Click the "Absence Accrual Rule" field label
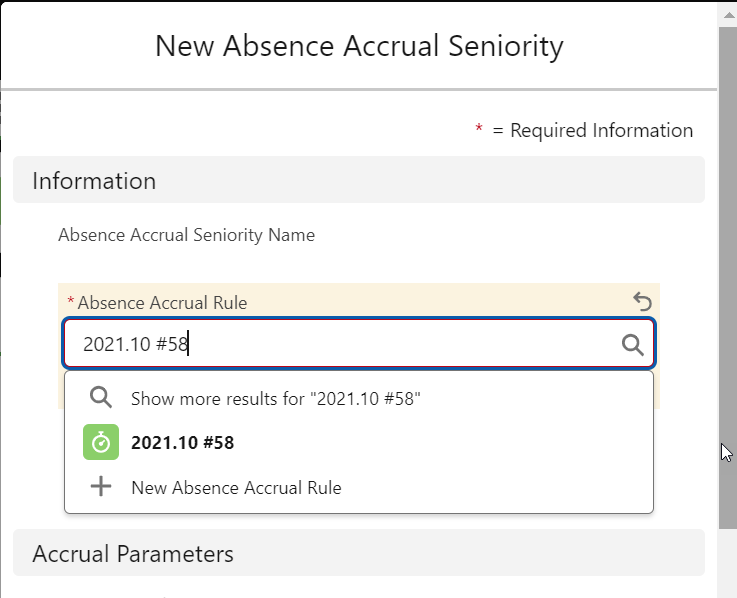Screen dimensions: 737x598 click(162, 302)
